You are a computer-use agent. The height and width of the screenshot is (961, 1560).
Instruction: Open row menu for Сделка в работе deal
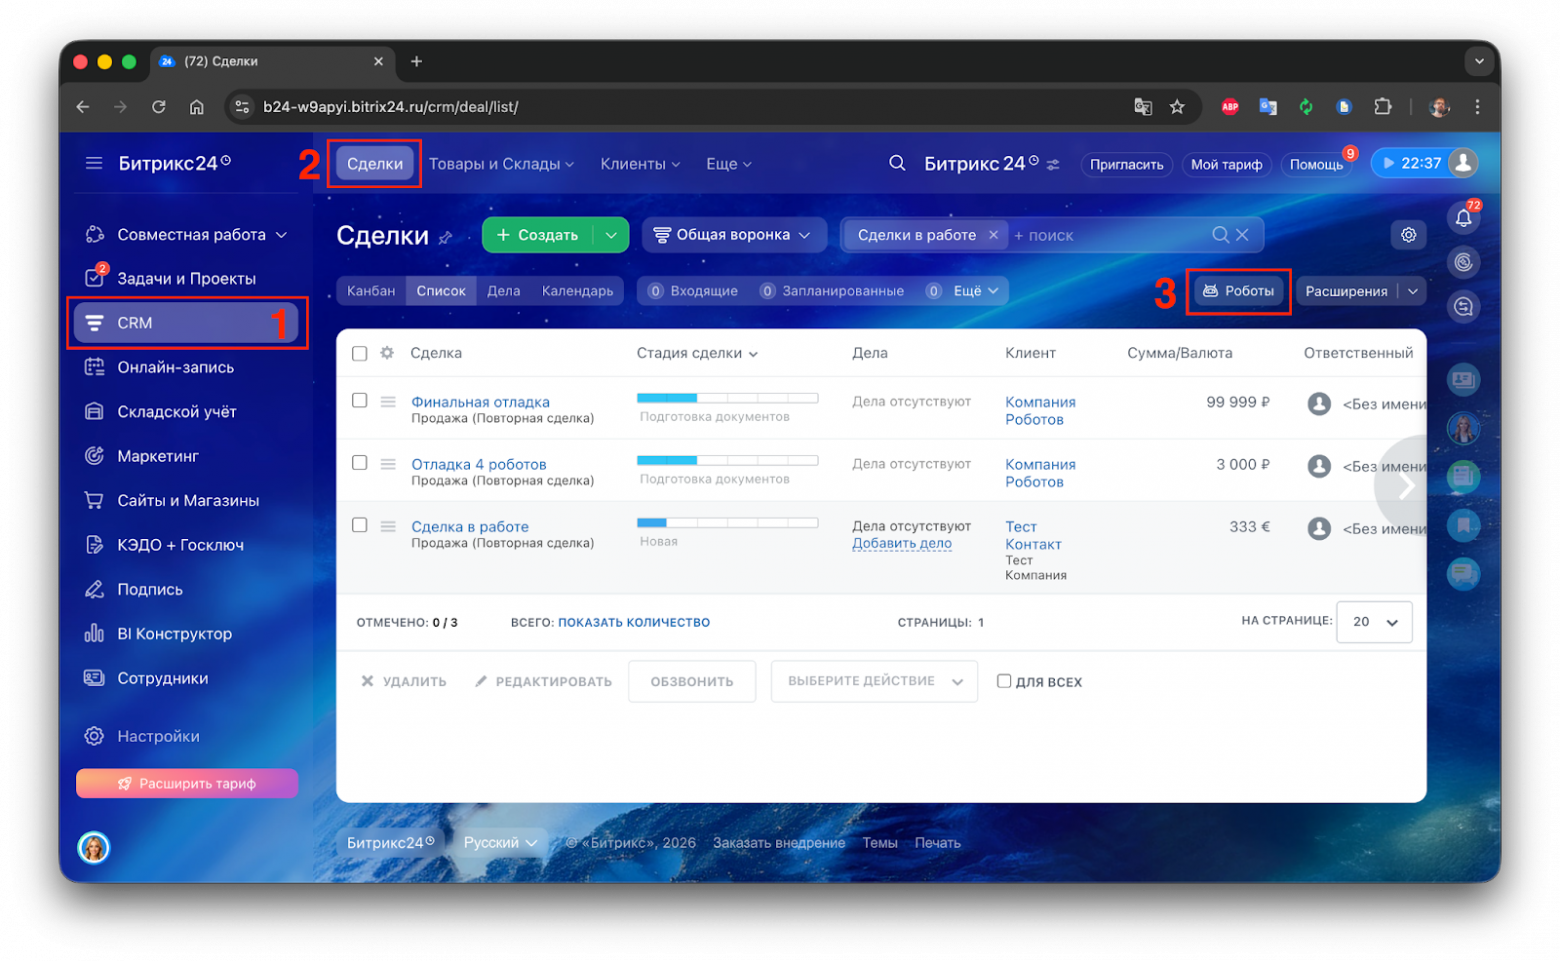(388, 526)
